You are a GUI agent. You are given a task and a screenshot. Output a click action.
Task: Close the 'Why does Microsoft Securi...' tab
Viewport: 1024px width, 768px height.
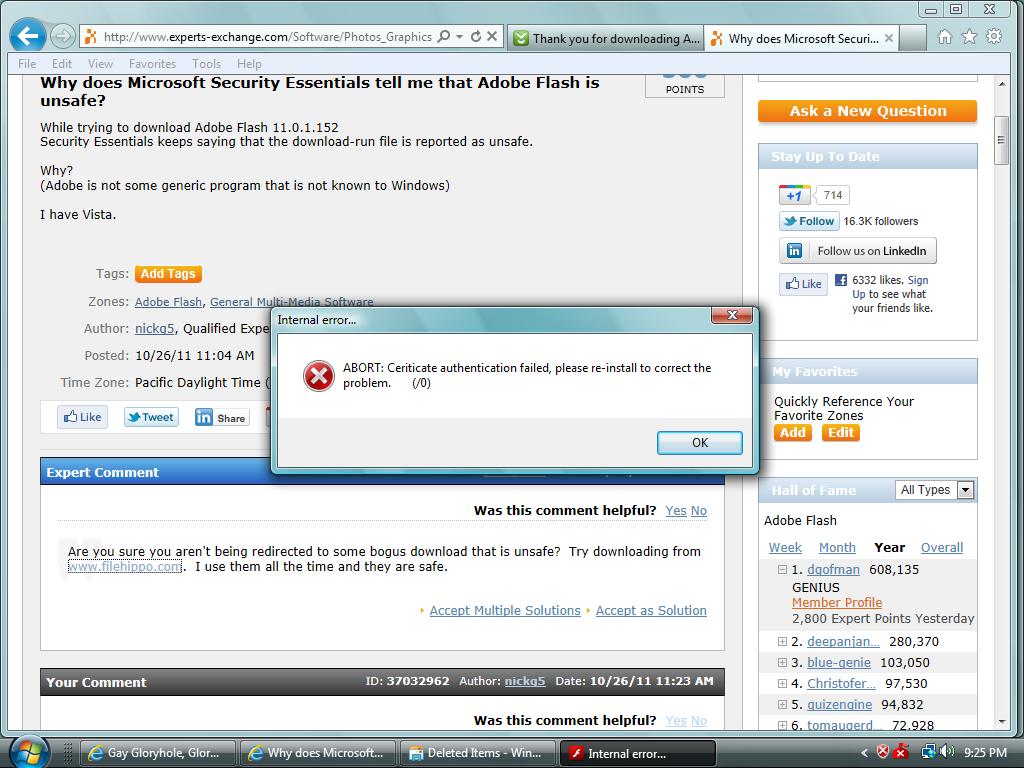tap(889, 39)
